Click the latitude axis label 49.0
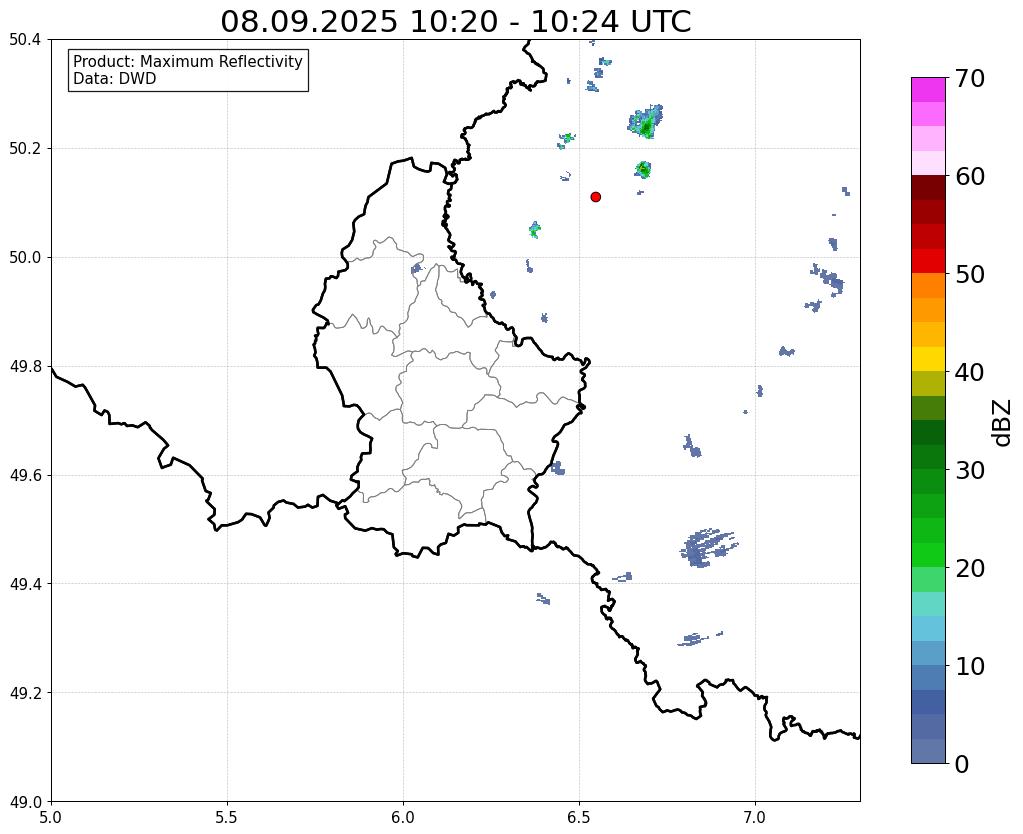1023x834 pixels. pyautogui.click(x=25, y=801)
